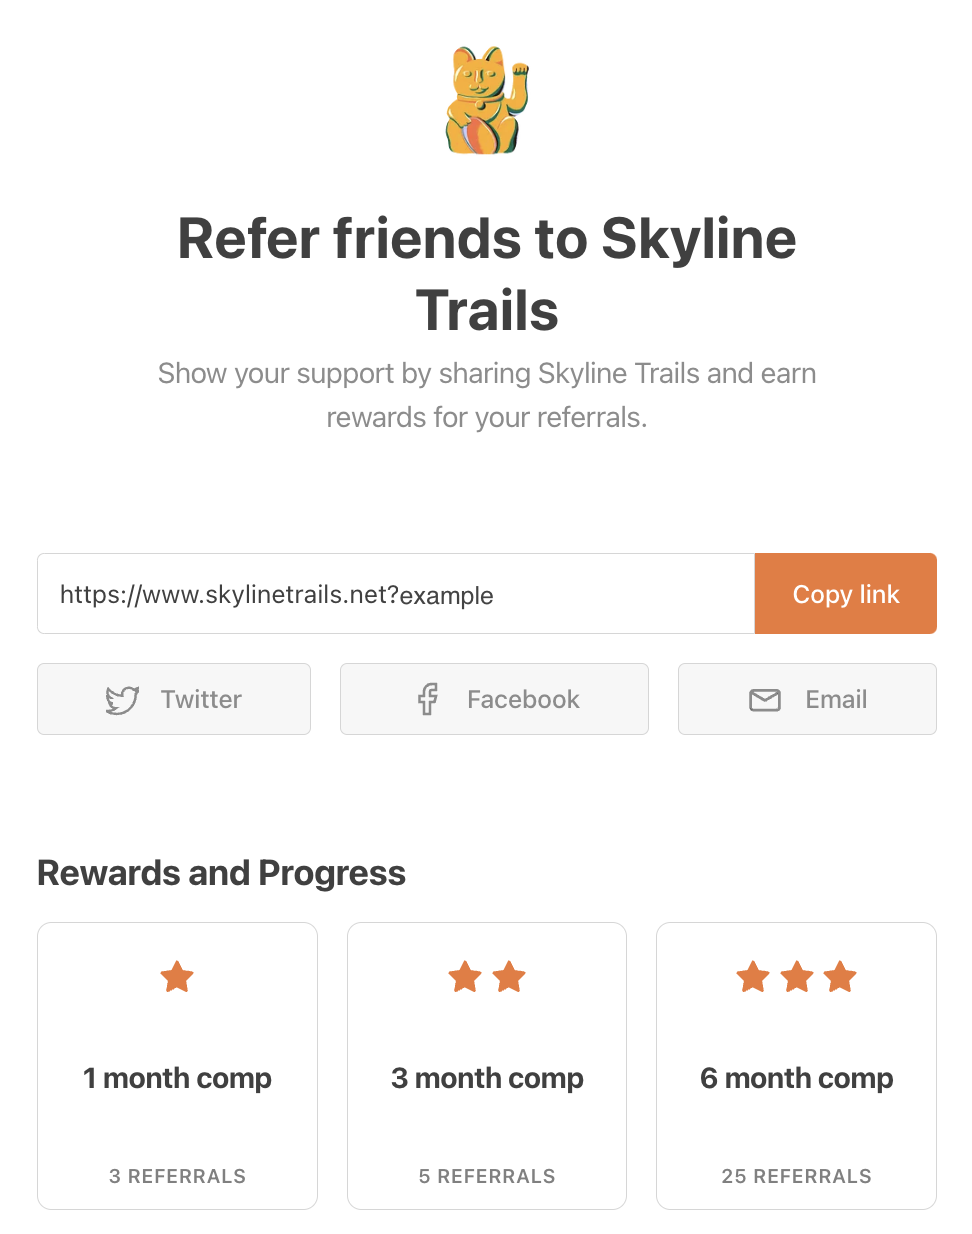Screen dimensions: 972x1234
Task: Click the first star on the 6 month comp card
Action: [x=752, y=977]
